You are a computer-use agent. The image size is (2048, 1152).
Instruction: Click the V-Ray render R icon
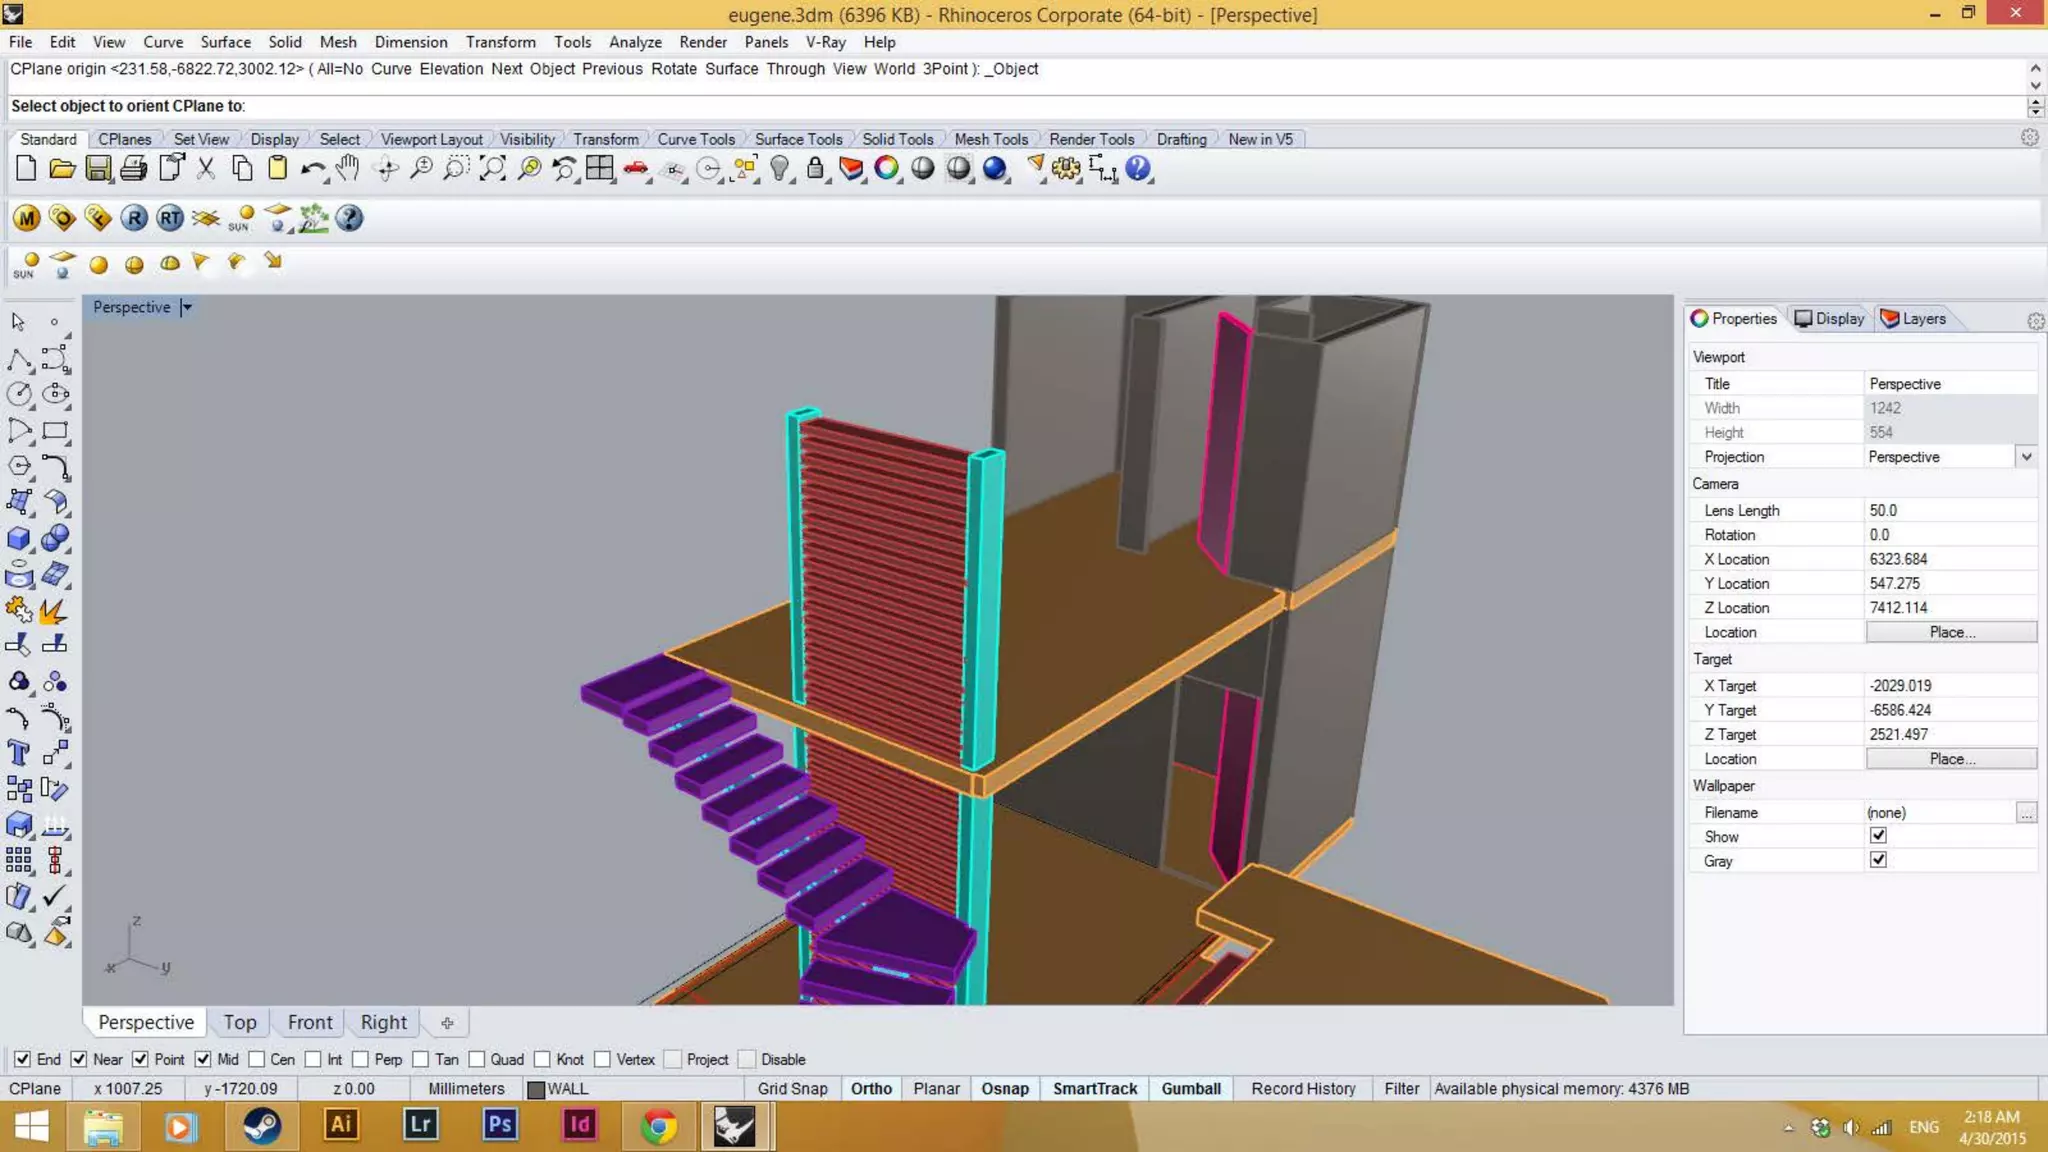coord(134,218)
